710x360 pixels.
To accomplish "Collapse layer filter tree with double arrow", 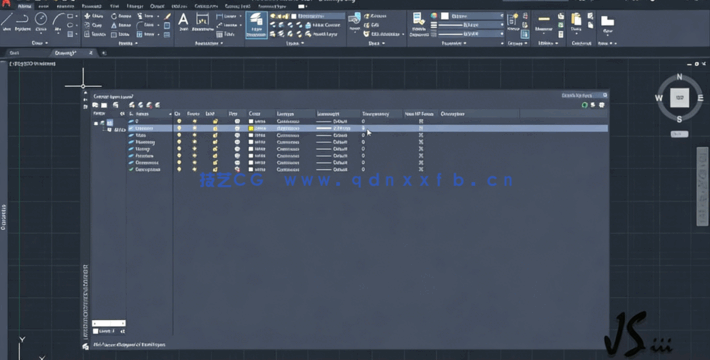I will [x=122, y=114].
